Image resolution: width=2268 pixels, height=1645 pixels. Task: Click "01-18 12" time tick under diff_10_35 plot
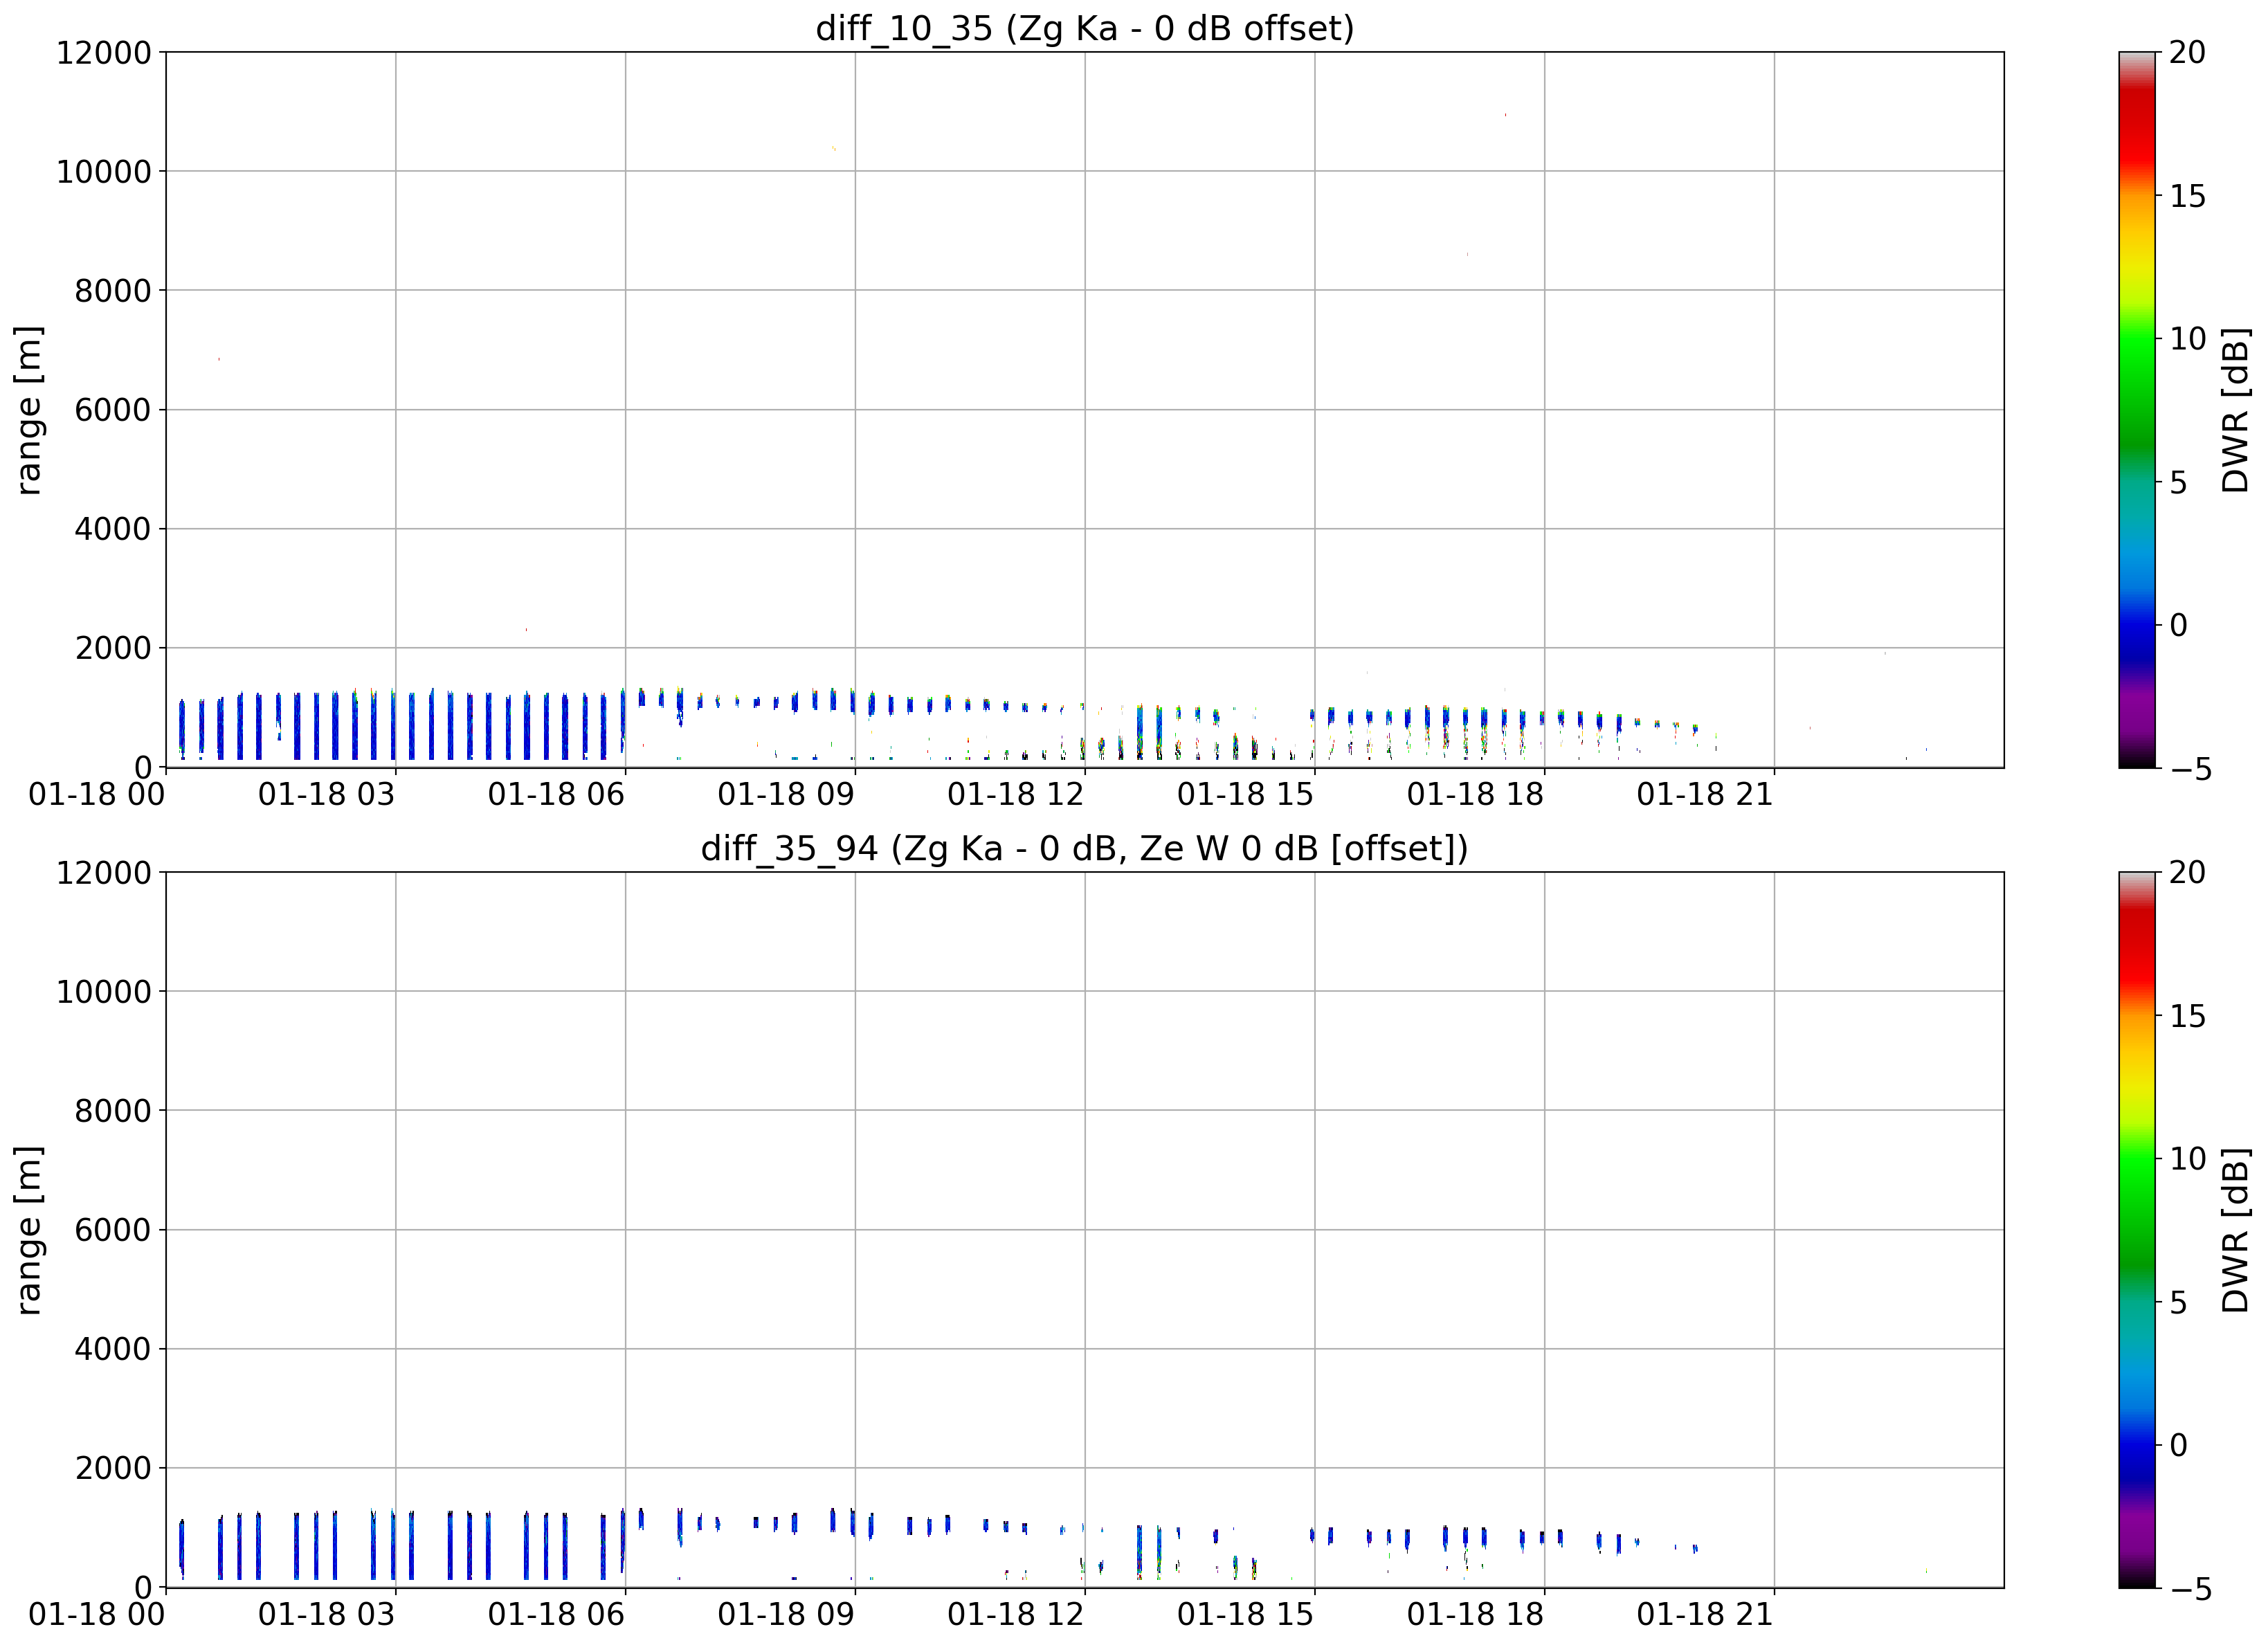[1016, 795]
